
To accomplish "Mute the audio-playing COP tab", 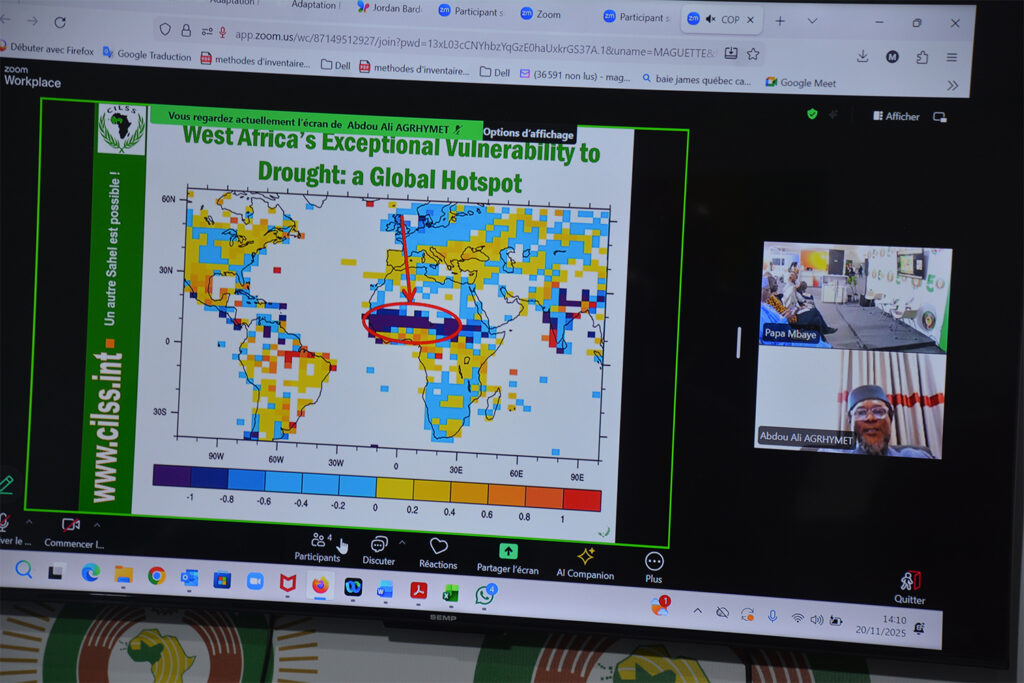I will [710, 19].
